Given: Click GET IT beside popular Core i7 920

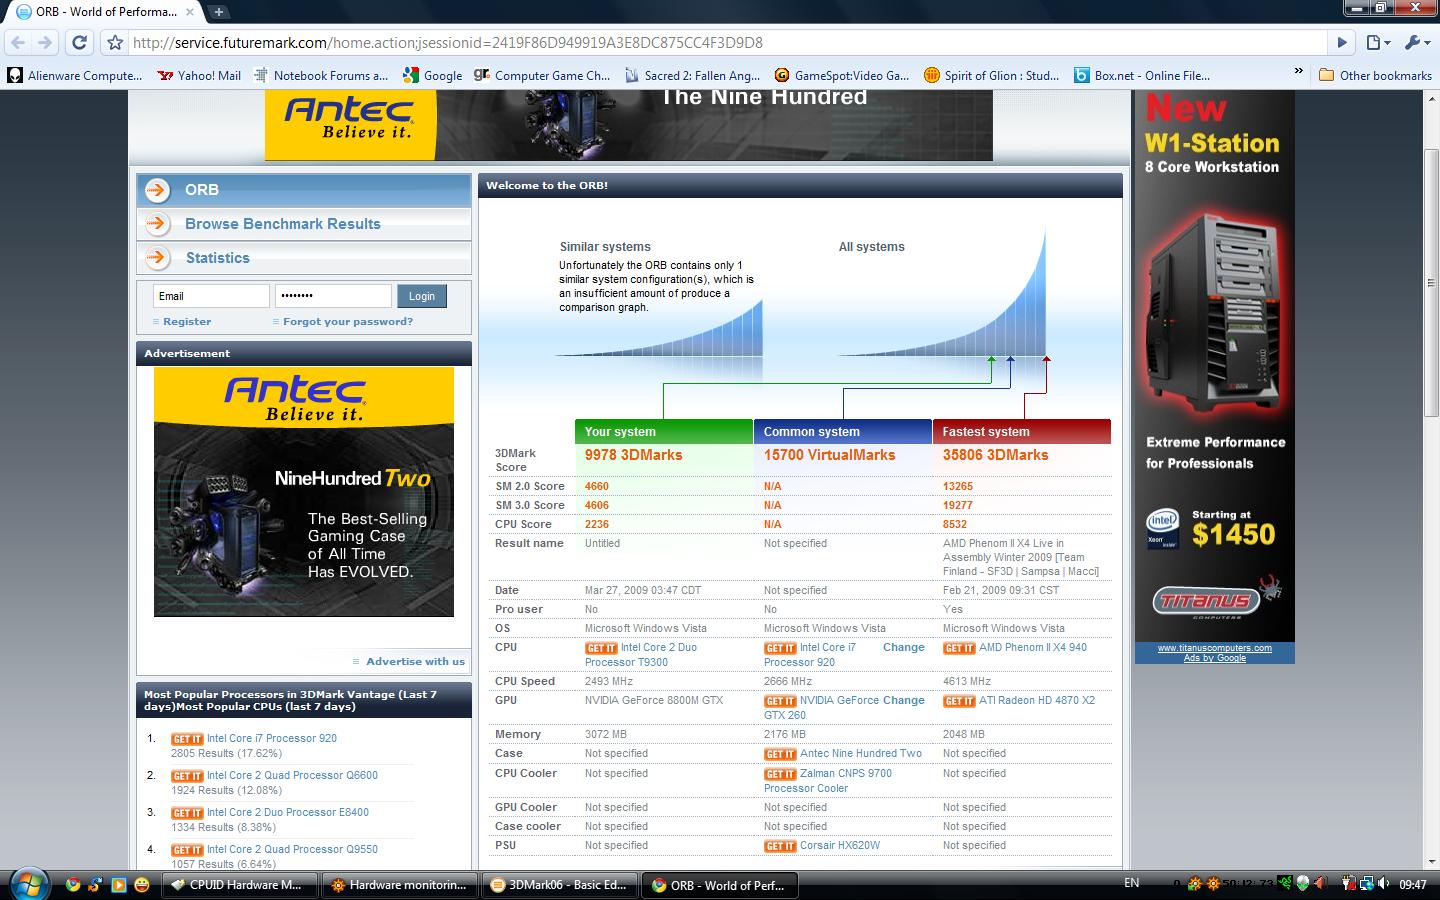Looking at the screenshot, I should 187,739.
